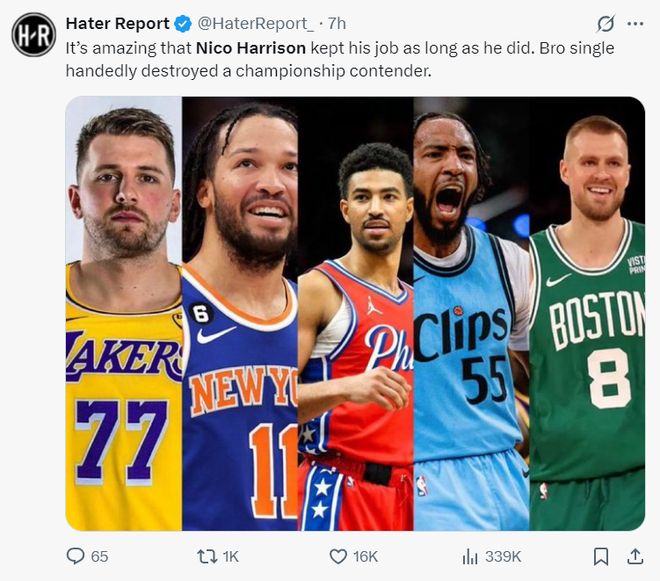Click the blue verified badge
This screenshot has width=660, height=581.
pos(181,23)
